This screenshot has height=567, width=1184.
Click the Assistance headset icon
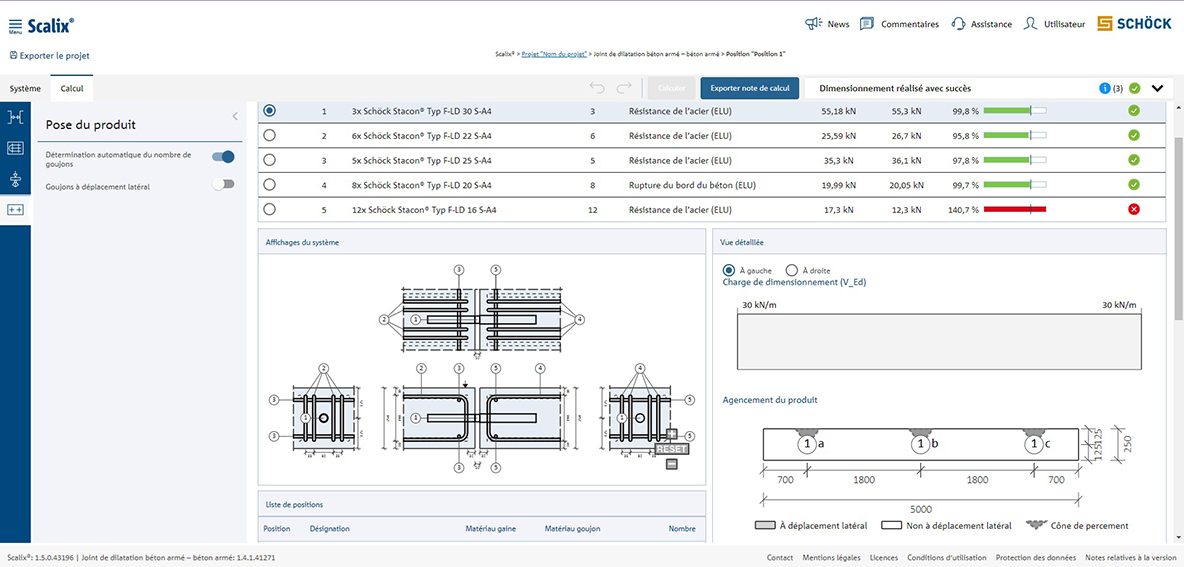(x=958, y=24)
